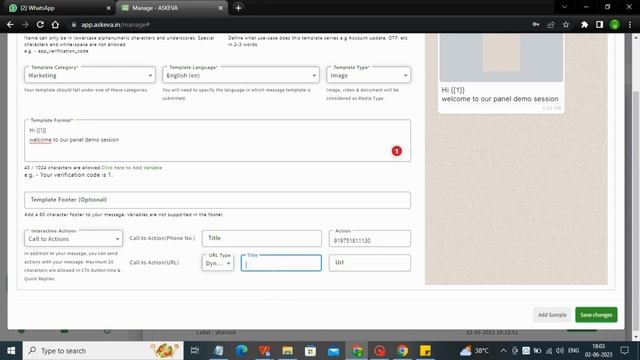
Task: Open the browser home page
Action: [55, 24]
